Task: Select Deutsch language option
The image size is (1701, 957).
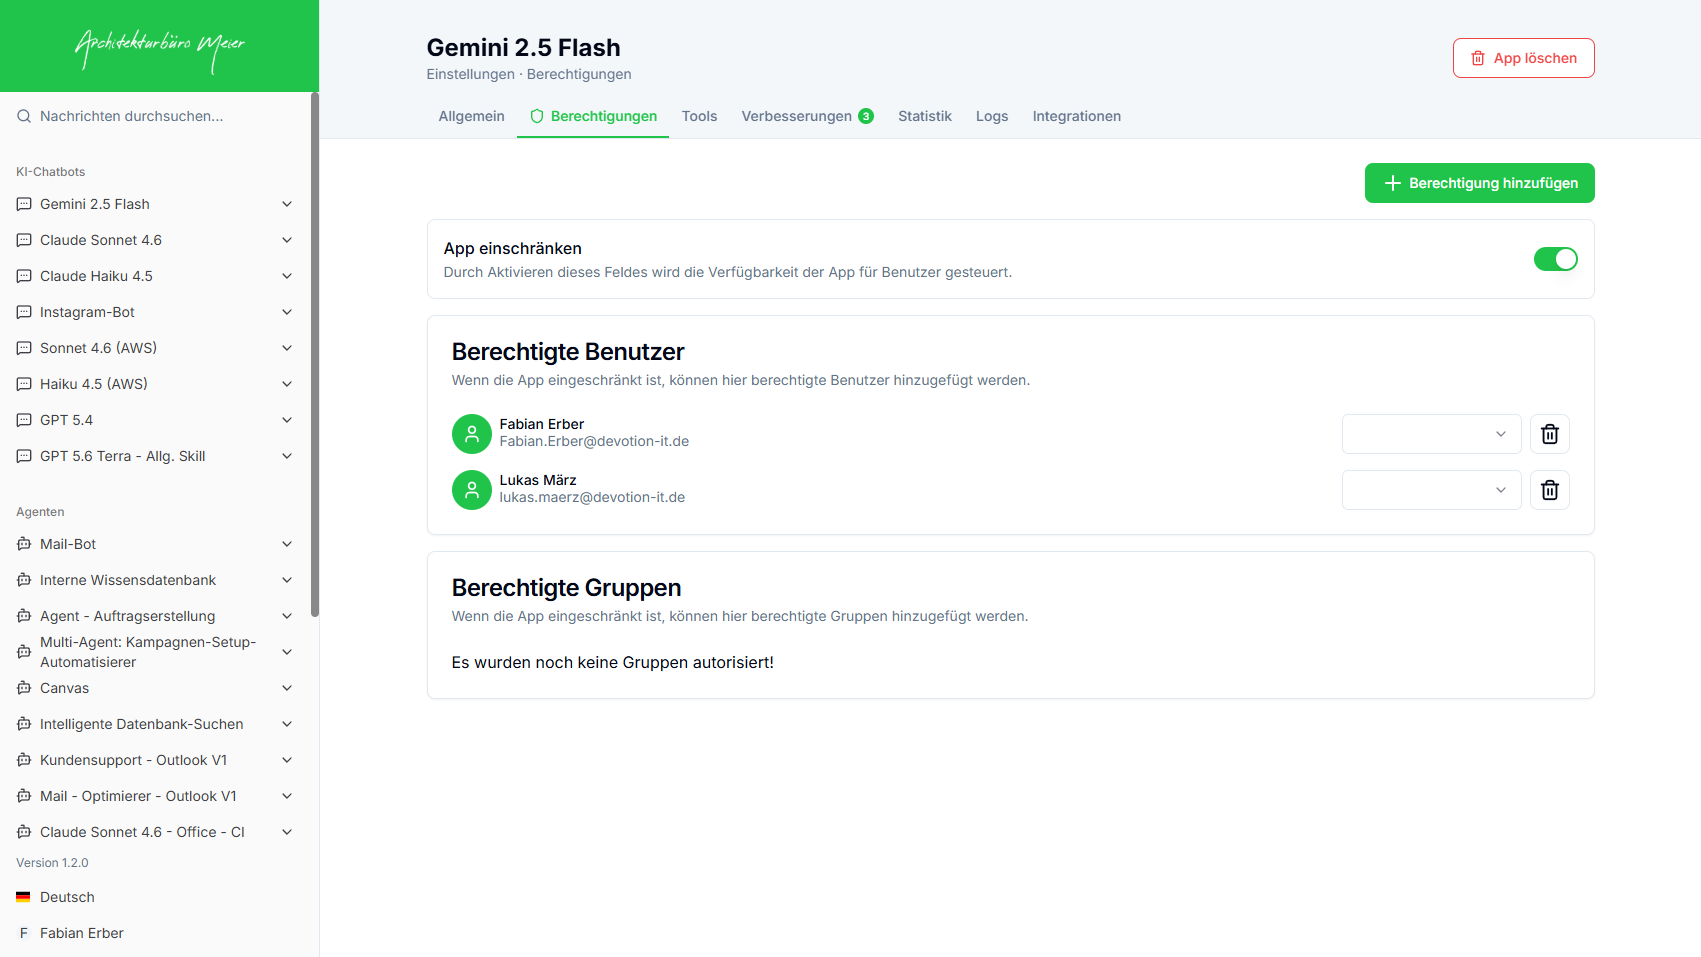Action: coord(67,897)
